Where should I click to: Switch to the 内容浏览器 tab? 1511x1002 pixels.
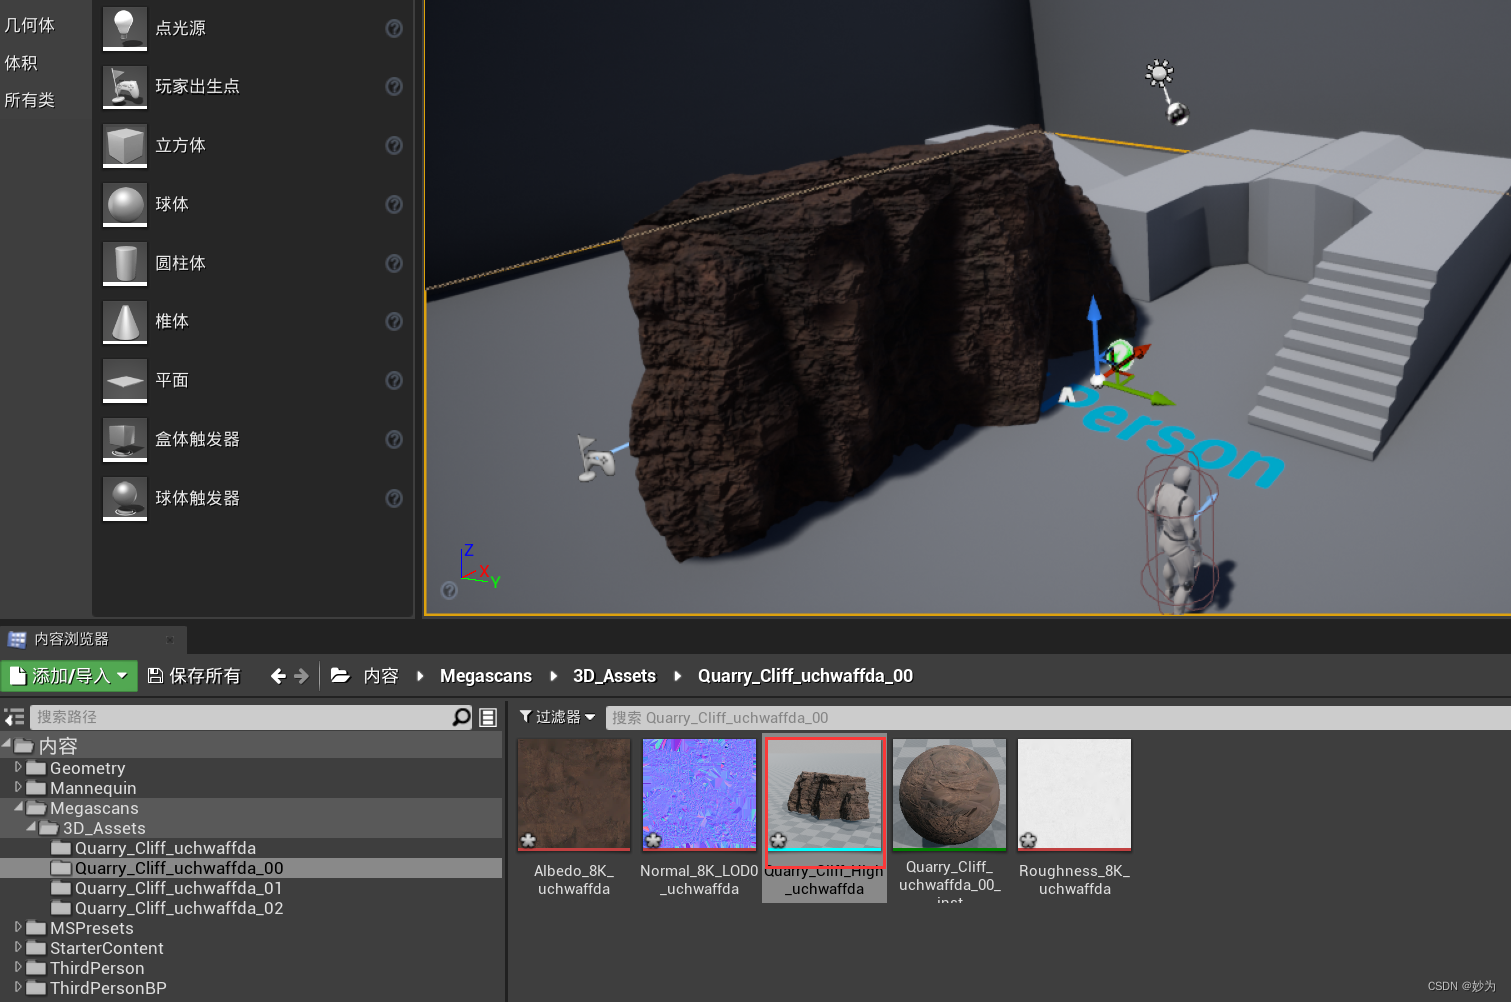[71, 639]
